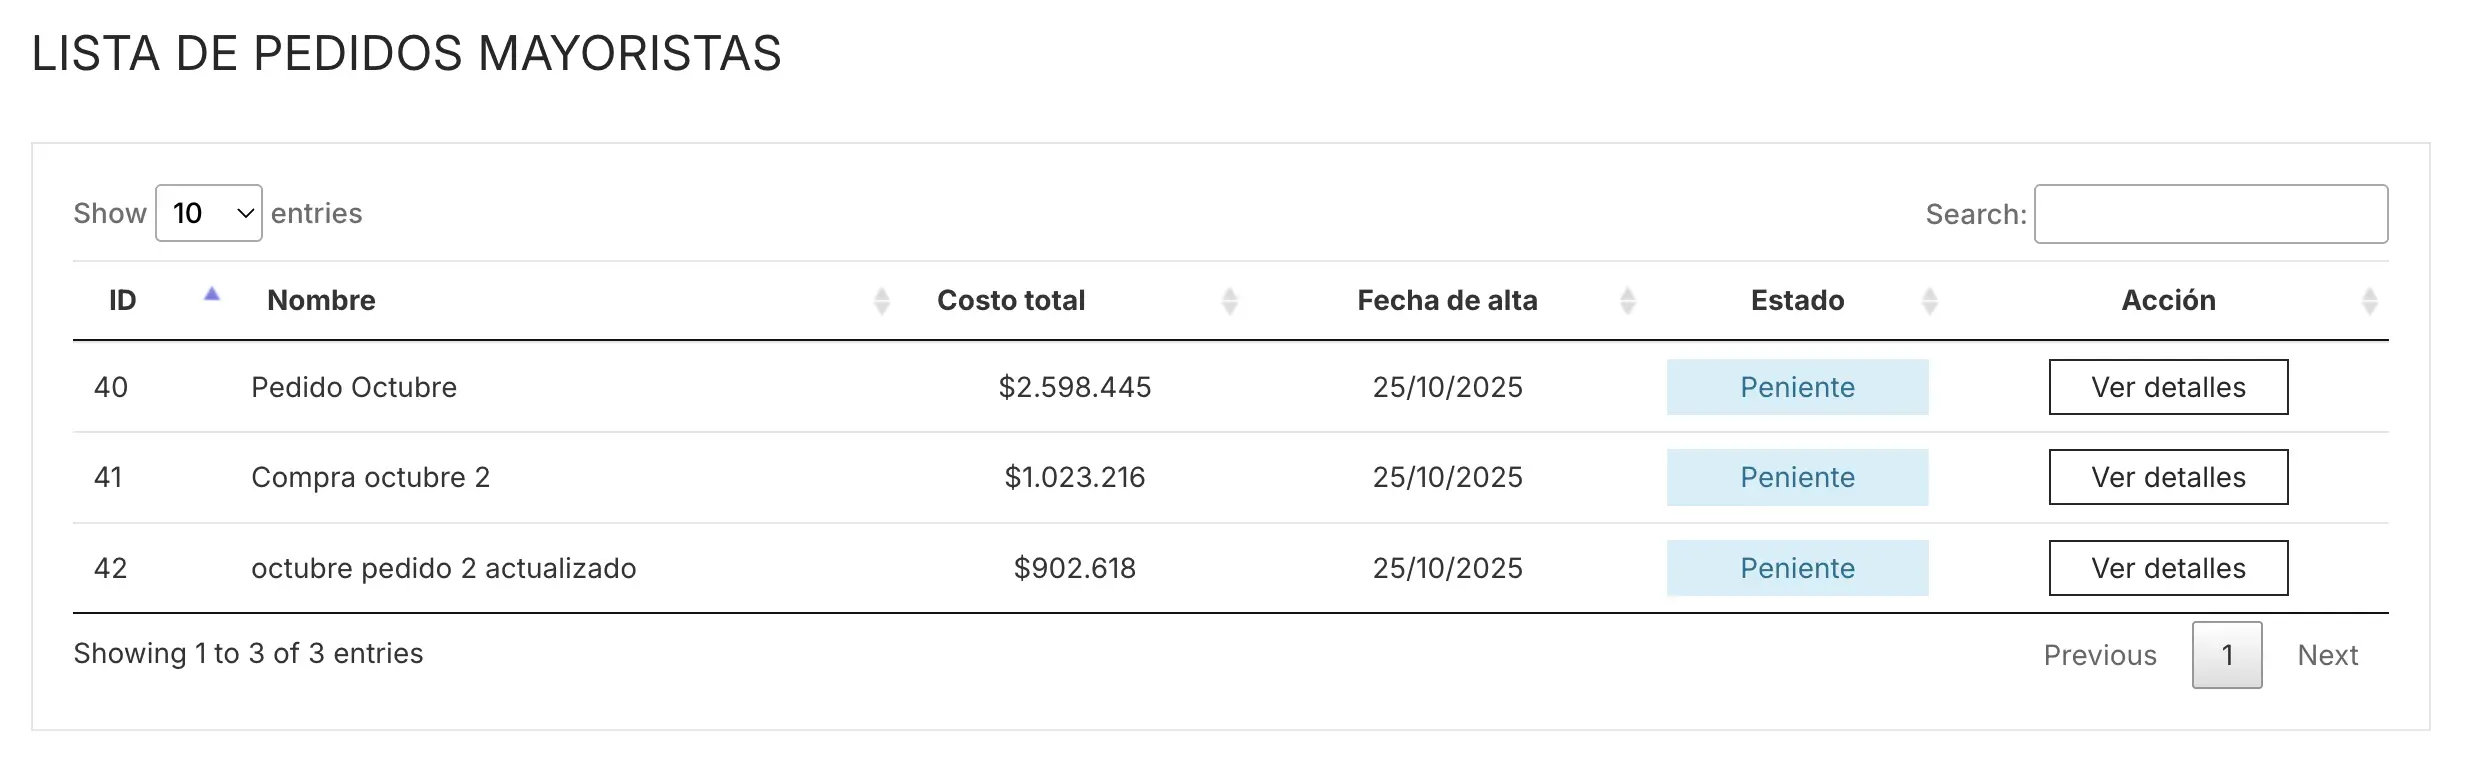View details for Pedido Octubre
2470x770 pixels.
pos(2168,387)
